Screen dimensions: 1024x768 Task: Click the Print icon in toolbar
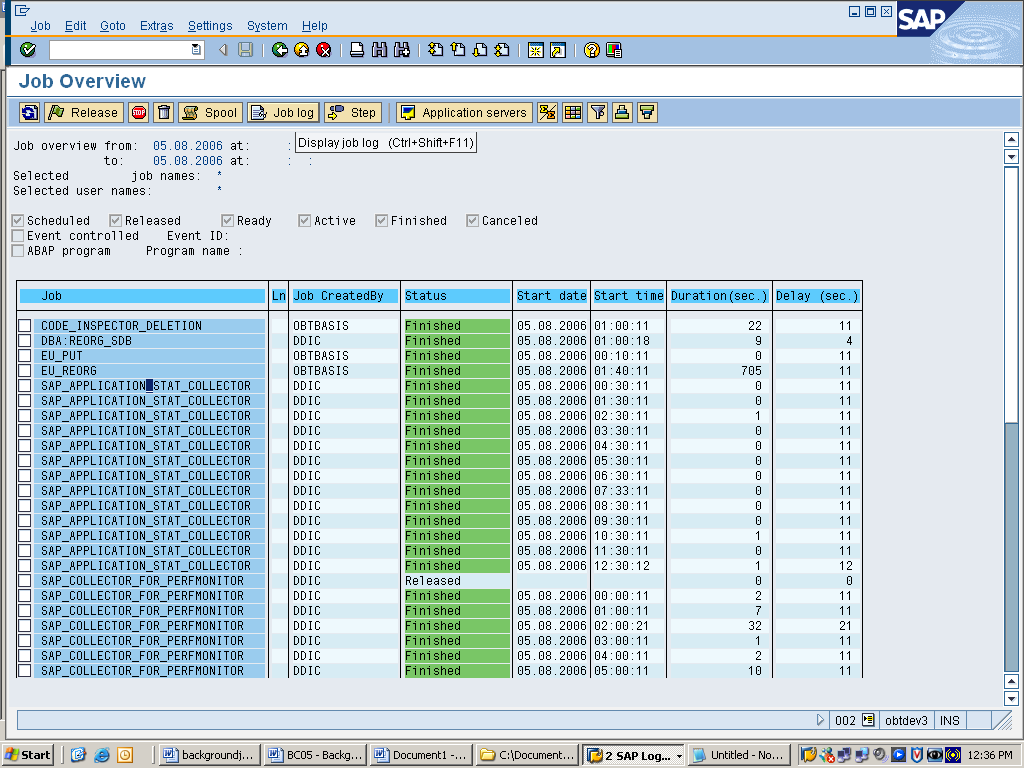coord(357,50)
